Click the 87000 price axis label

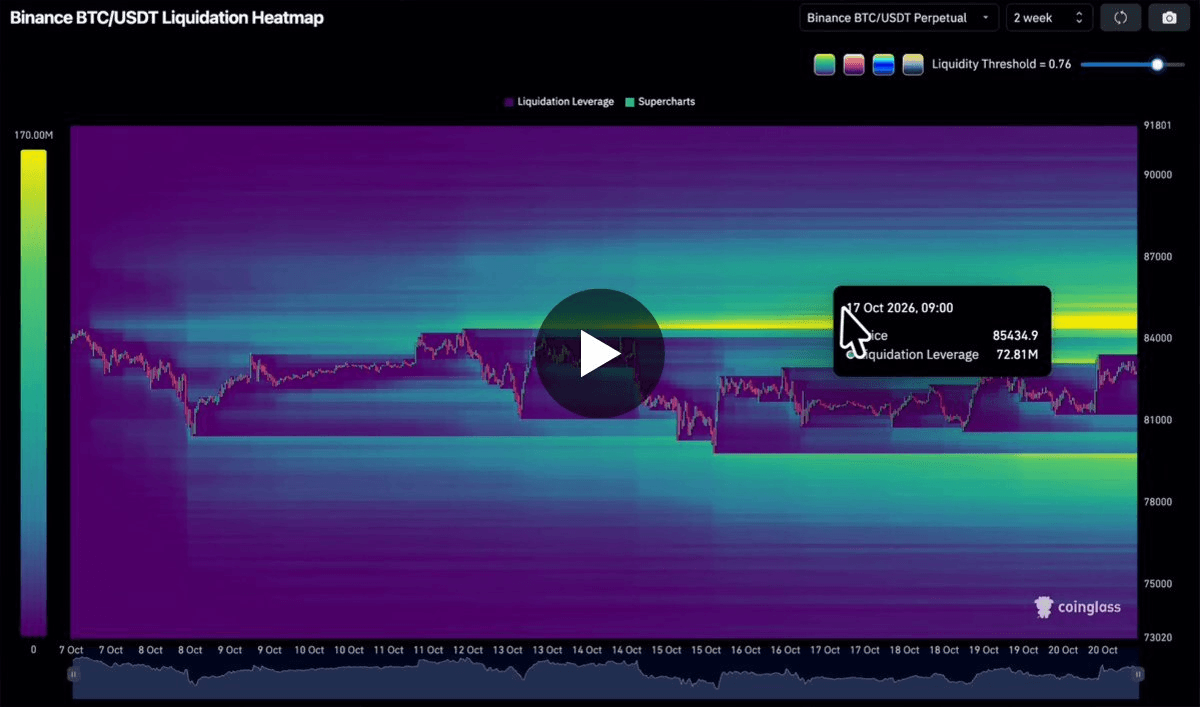point(1158,257)
